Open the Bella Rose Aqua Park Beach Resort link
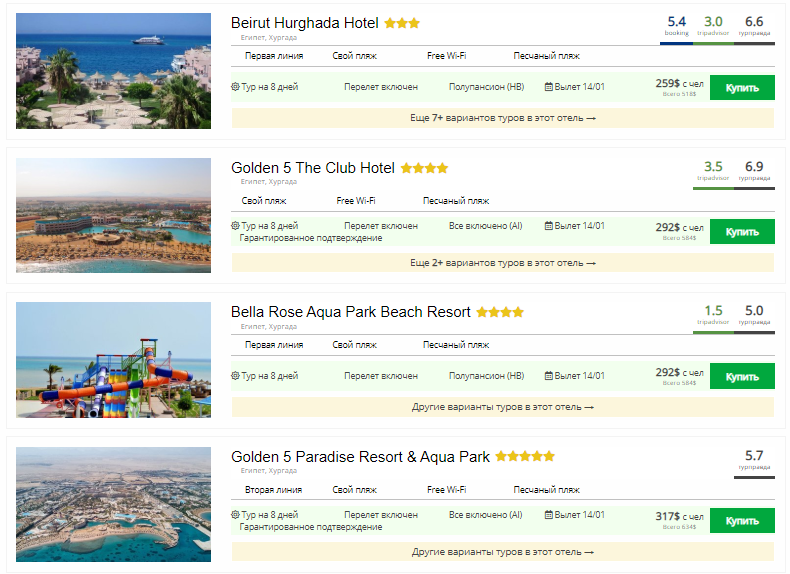 [x=351, y=312]
